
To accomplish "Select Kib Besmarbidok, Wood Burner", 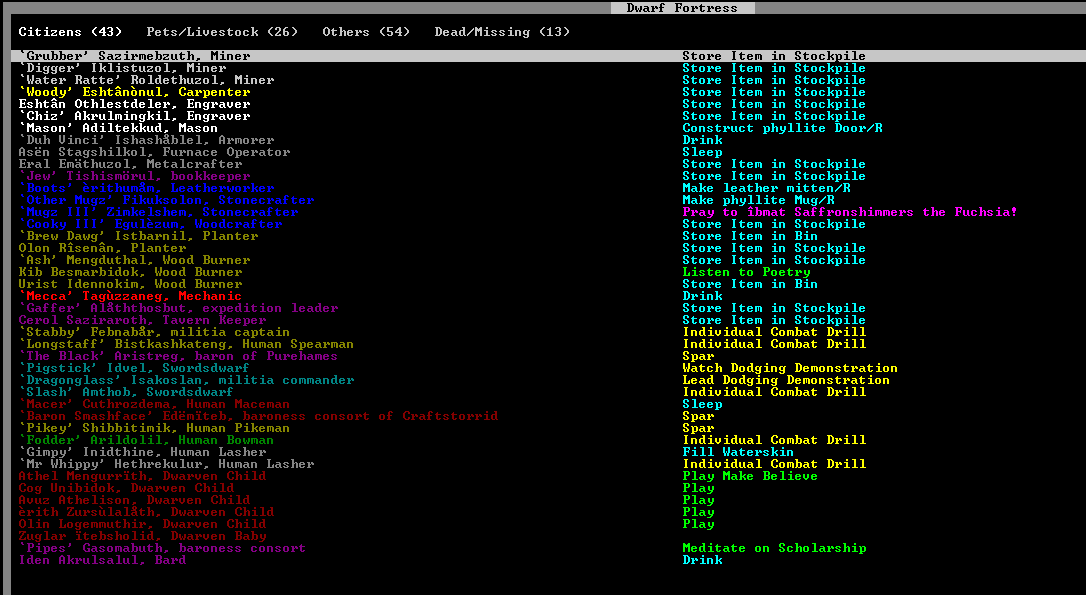I will (130, 272).
